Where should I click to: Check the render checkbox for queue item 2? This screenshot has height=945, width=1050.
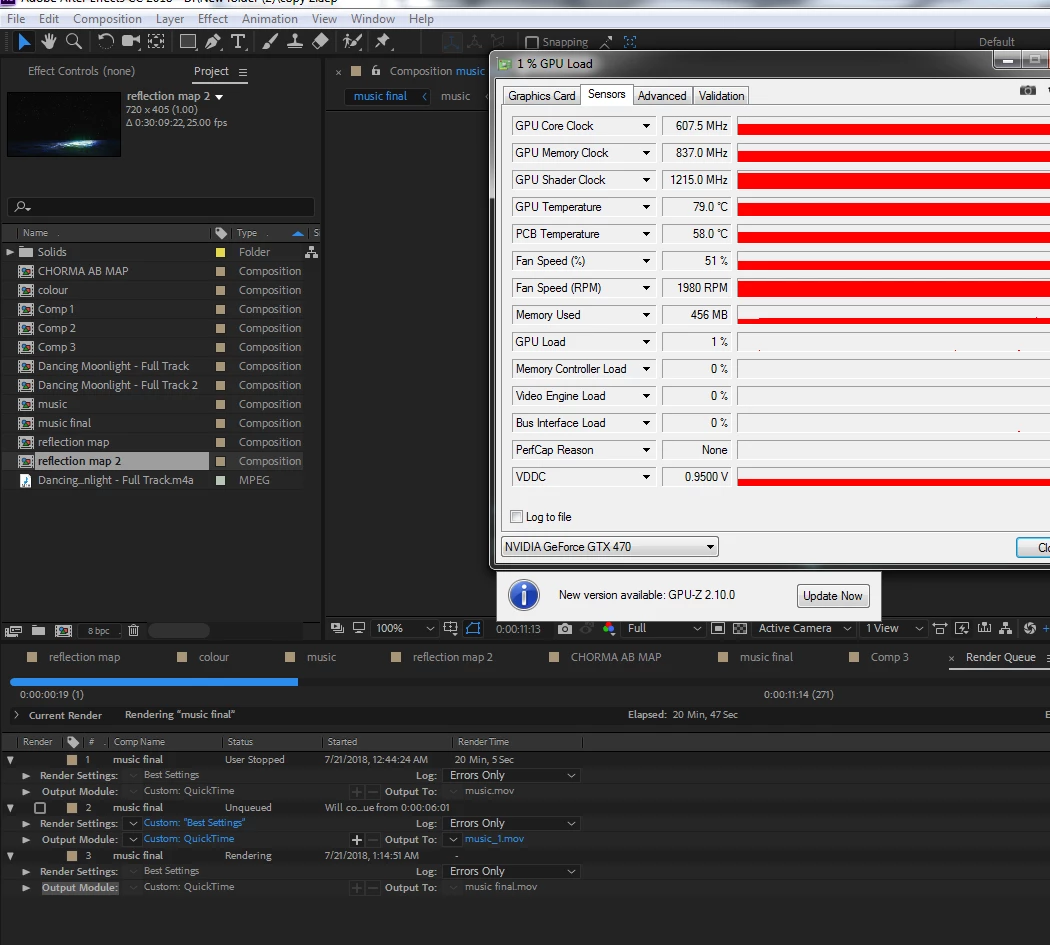40,808
